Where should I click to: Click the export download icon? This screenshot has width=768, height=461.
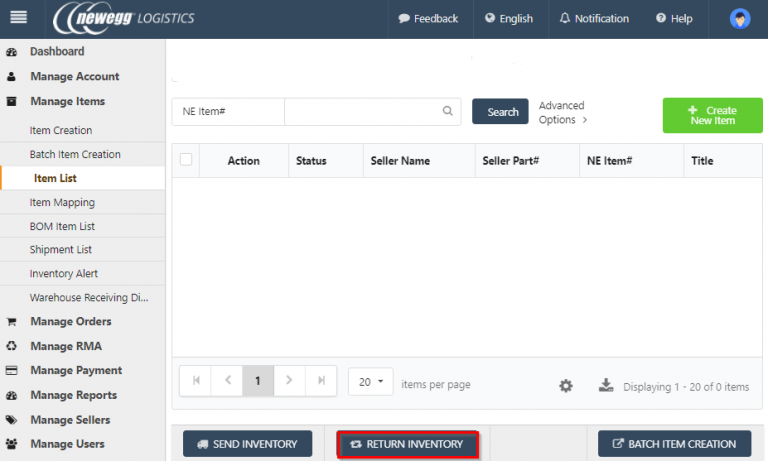pos(605,386)
